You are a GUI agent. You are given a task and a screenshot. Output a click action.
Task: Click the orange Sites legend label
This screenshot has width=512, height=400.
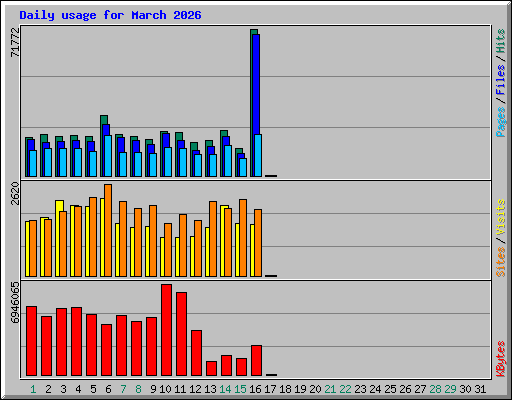tap(500, 262)
